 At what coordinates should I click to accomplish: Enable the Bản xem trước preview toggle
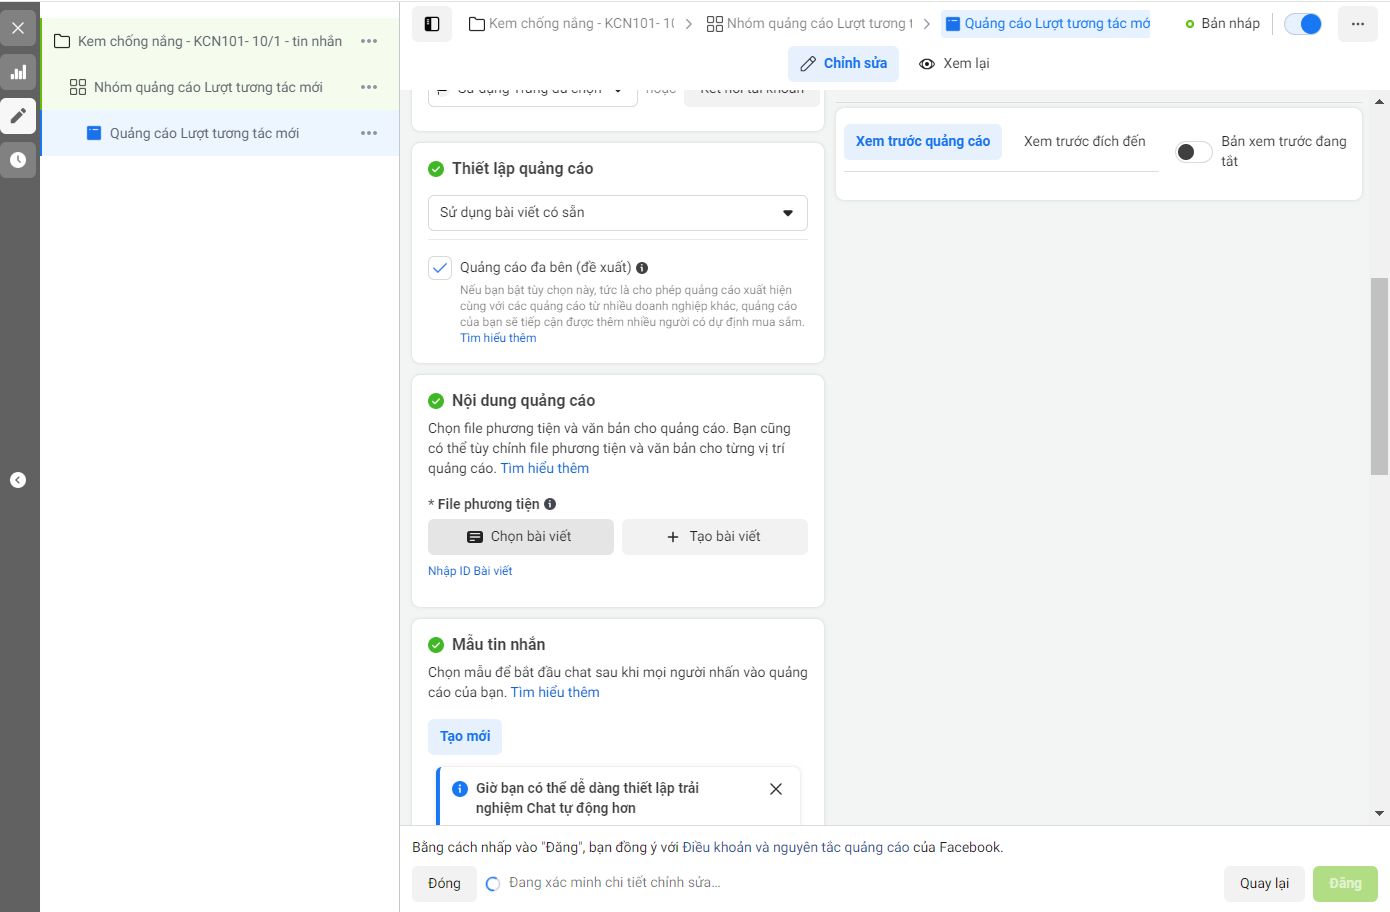1194,152
